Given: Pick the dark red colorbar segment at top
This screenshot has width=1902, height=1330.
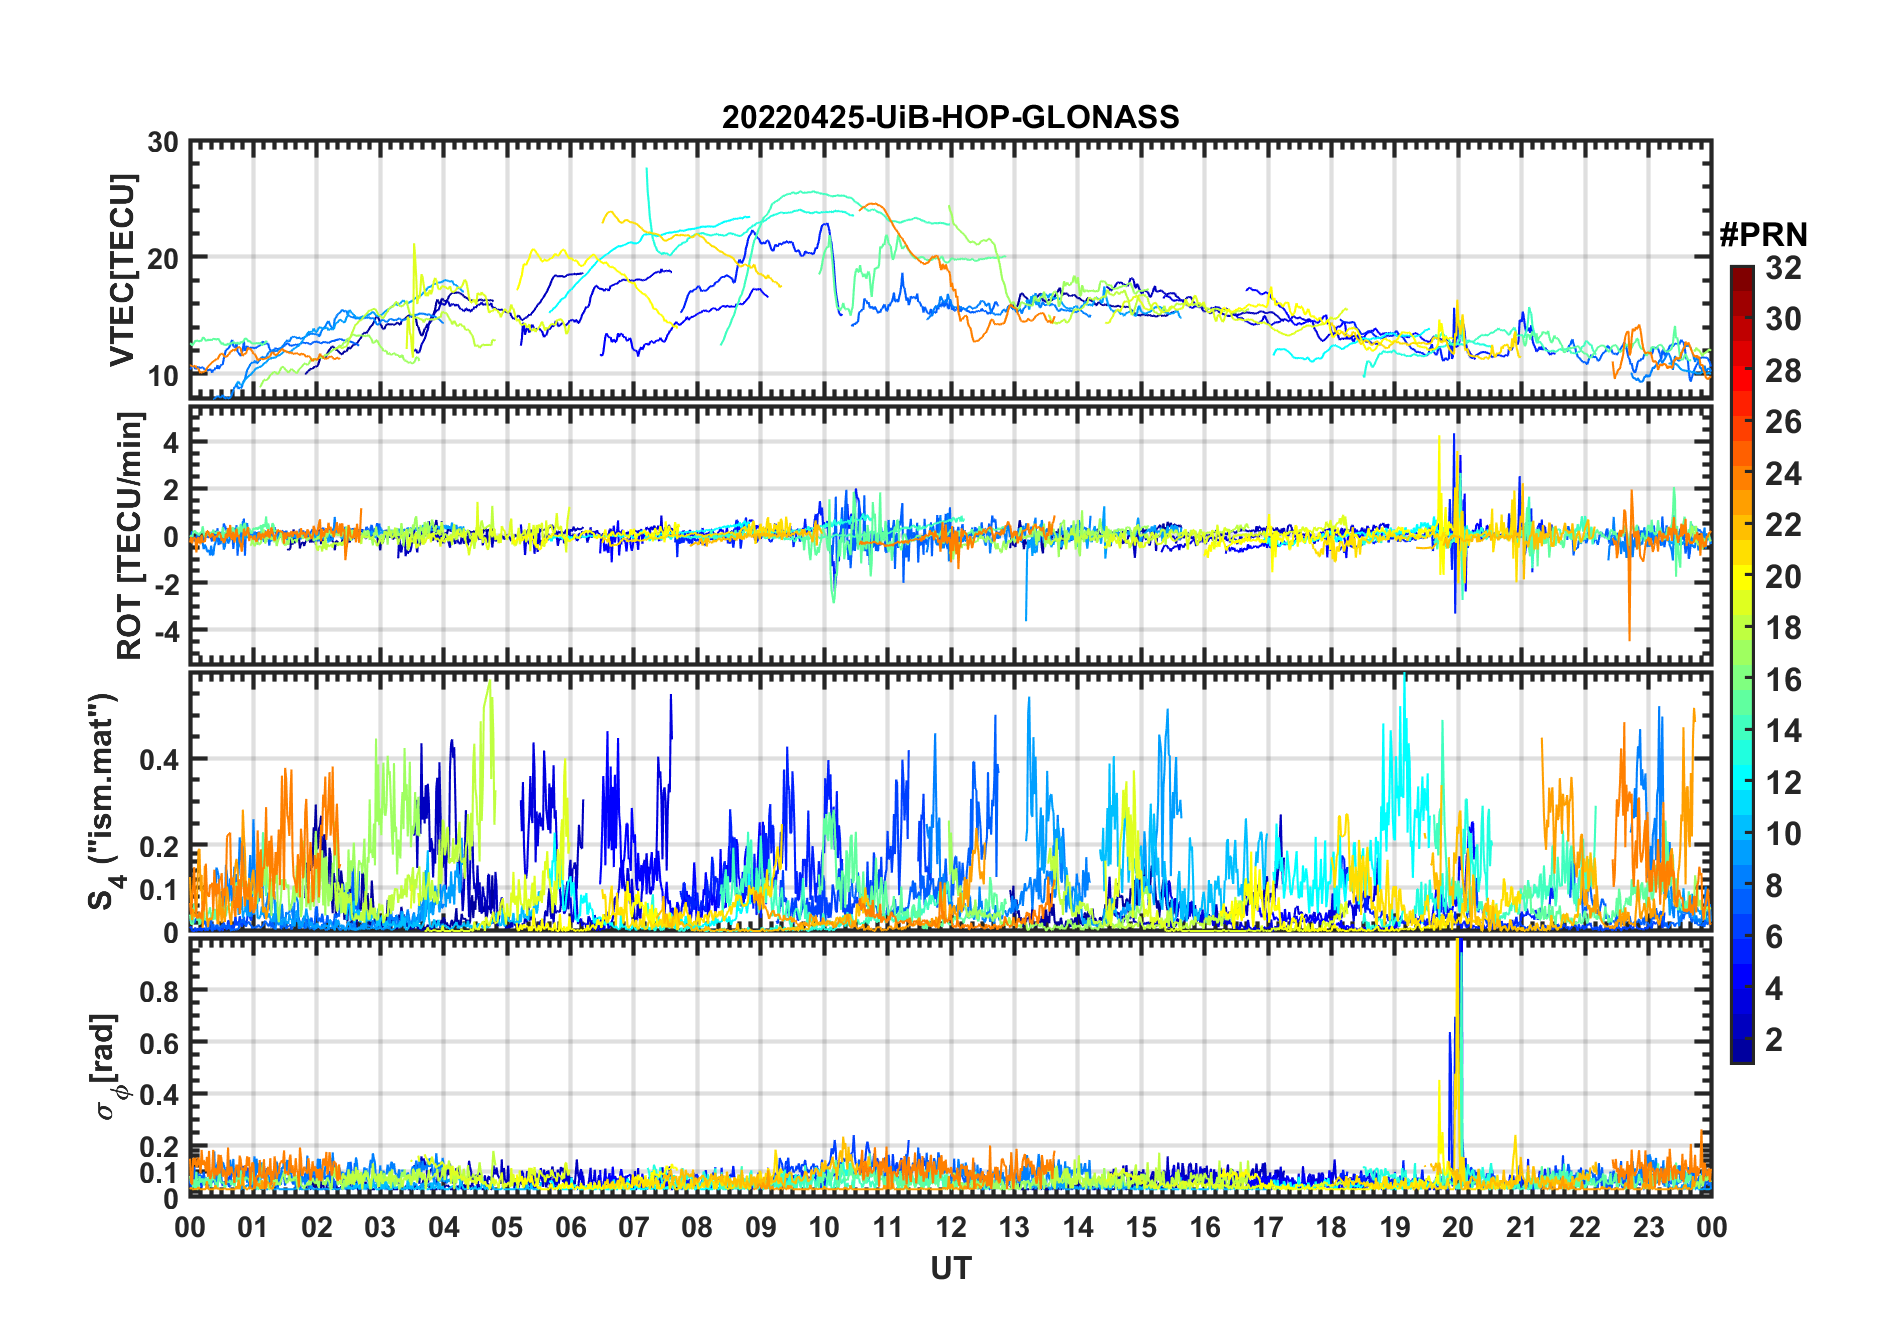Looking at the screenshot, I should 1741,275.
